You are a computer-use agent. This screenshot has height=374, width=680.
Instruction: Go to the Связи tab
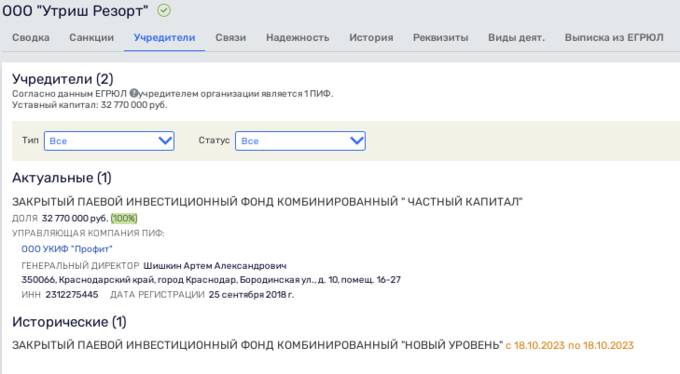(231, 38)
